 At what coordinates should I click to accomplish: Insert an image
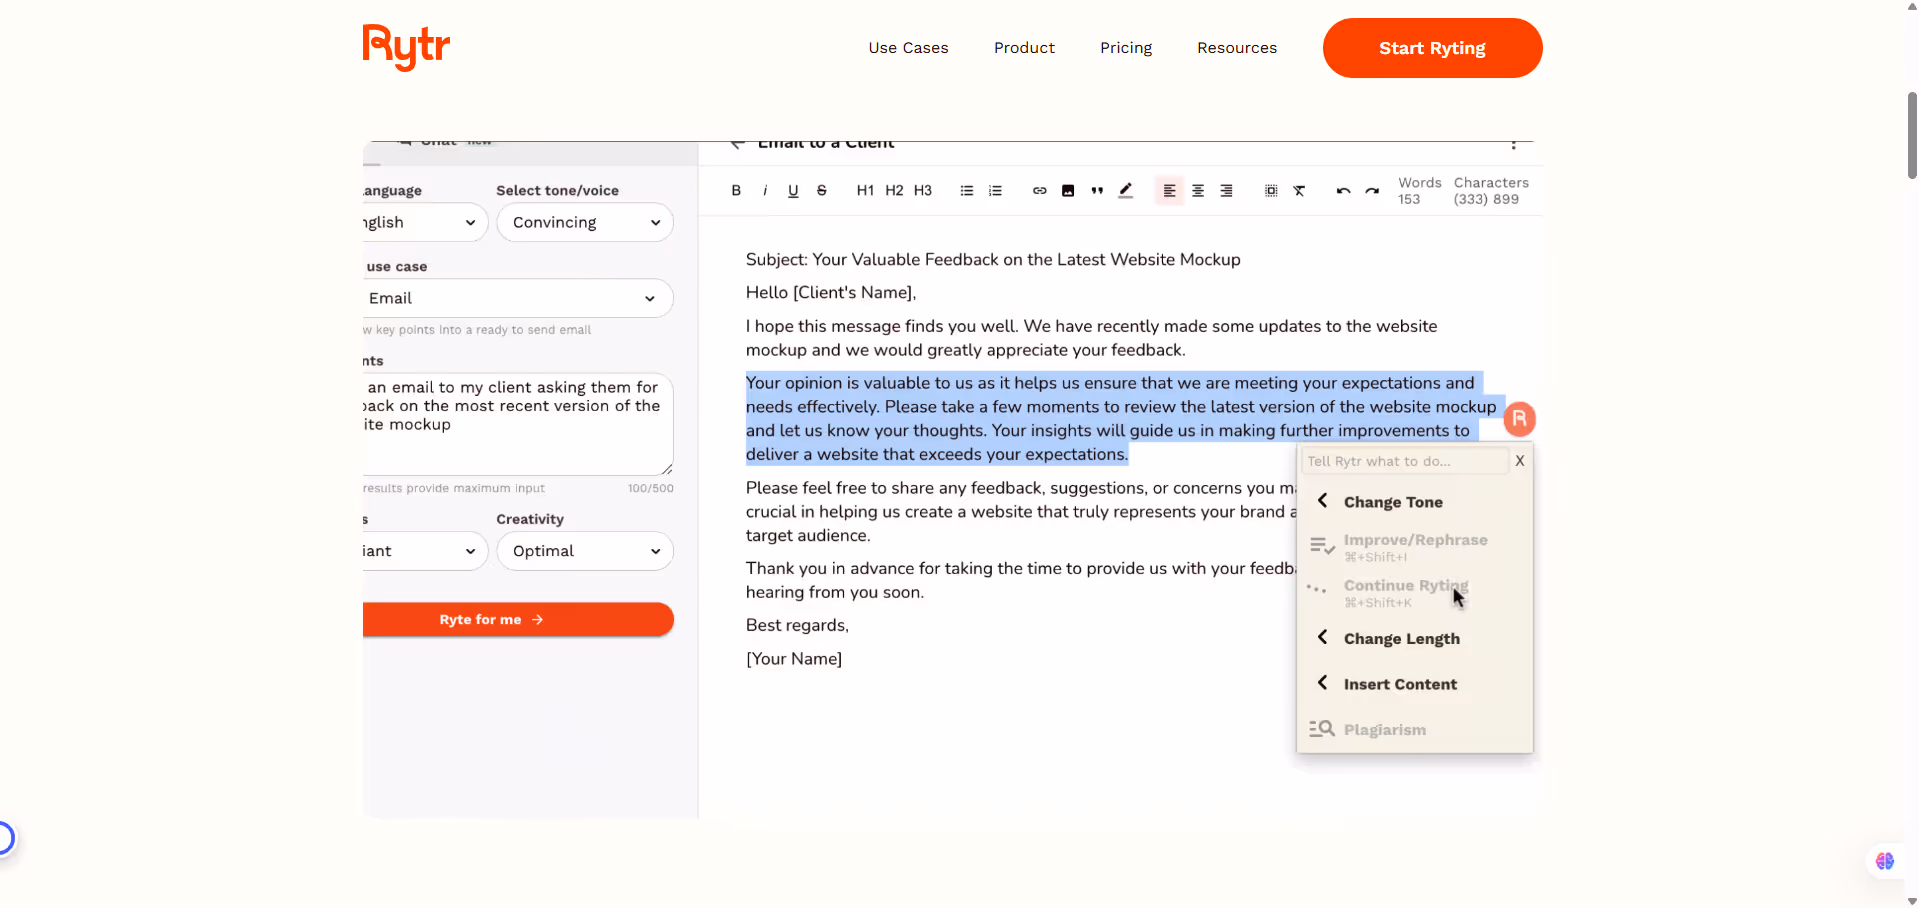tap(1068, 190)
